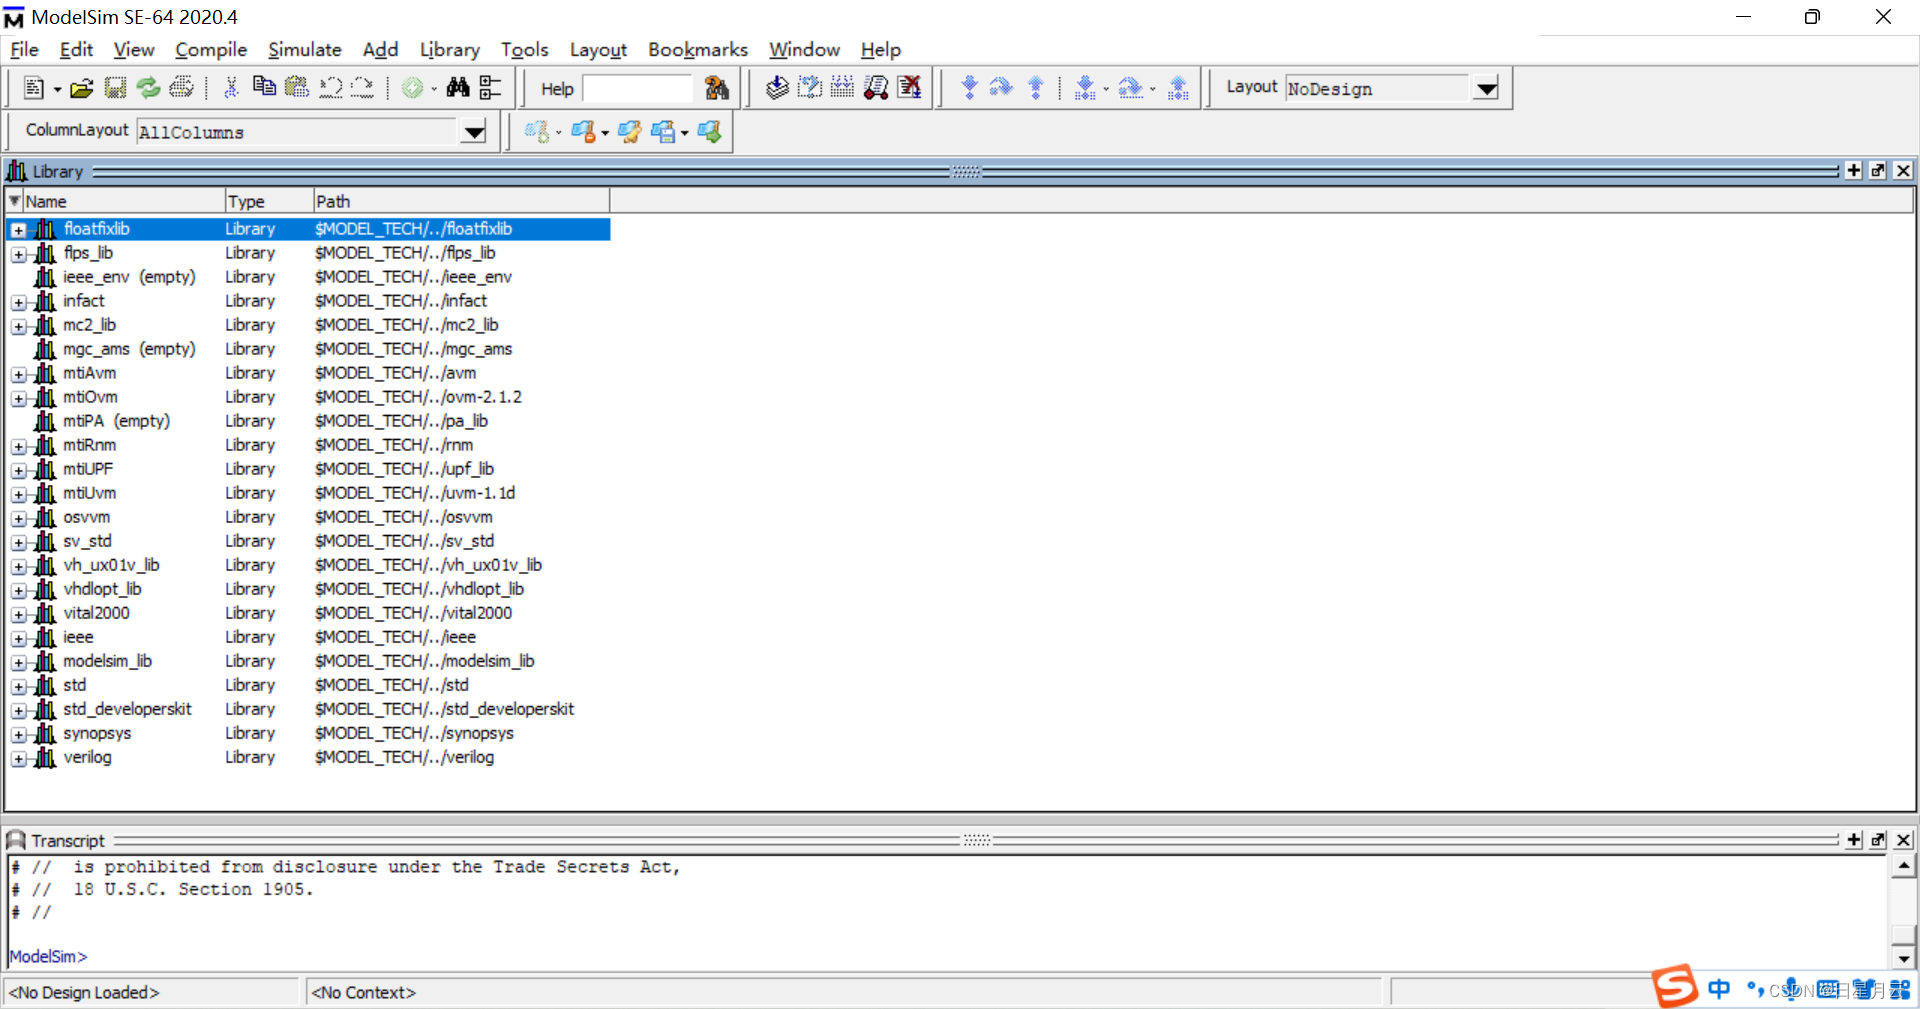Viewport: 1920px width, 1009px height.
Task: Open the Tools menu
Action: click(524, 49)
